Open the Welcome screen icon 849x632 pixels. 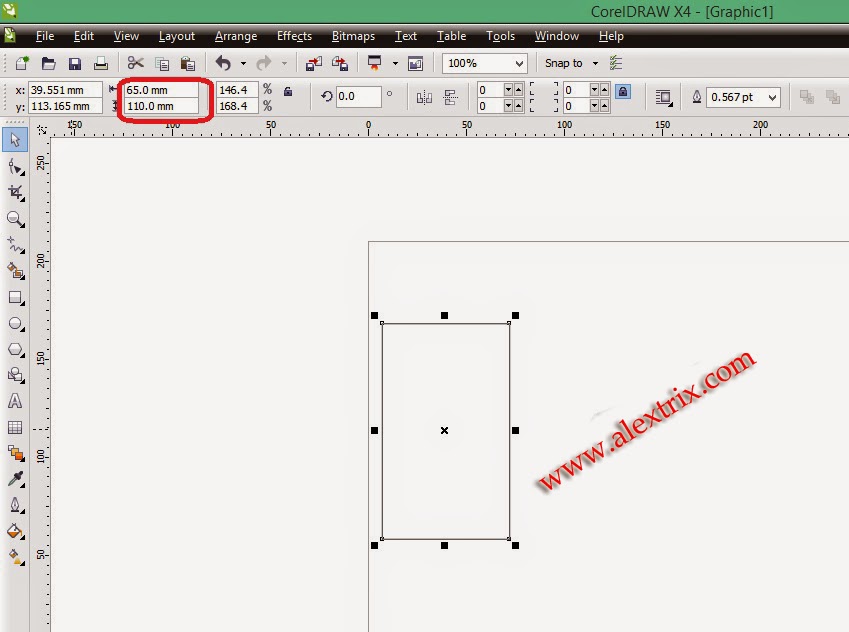point(415,63)
